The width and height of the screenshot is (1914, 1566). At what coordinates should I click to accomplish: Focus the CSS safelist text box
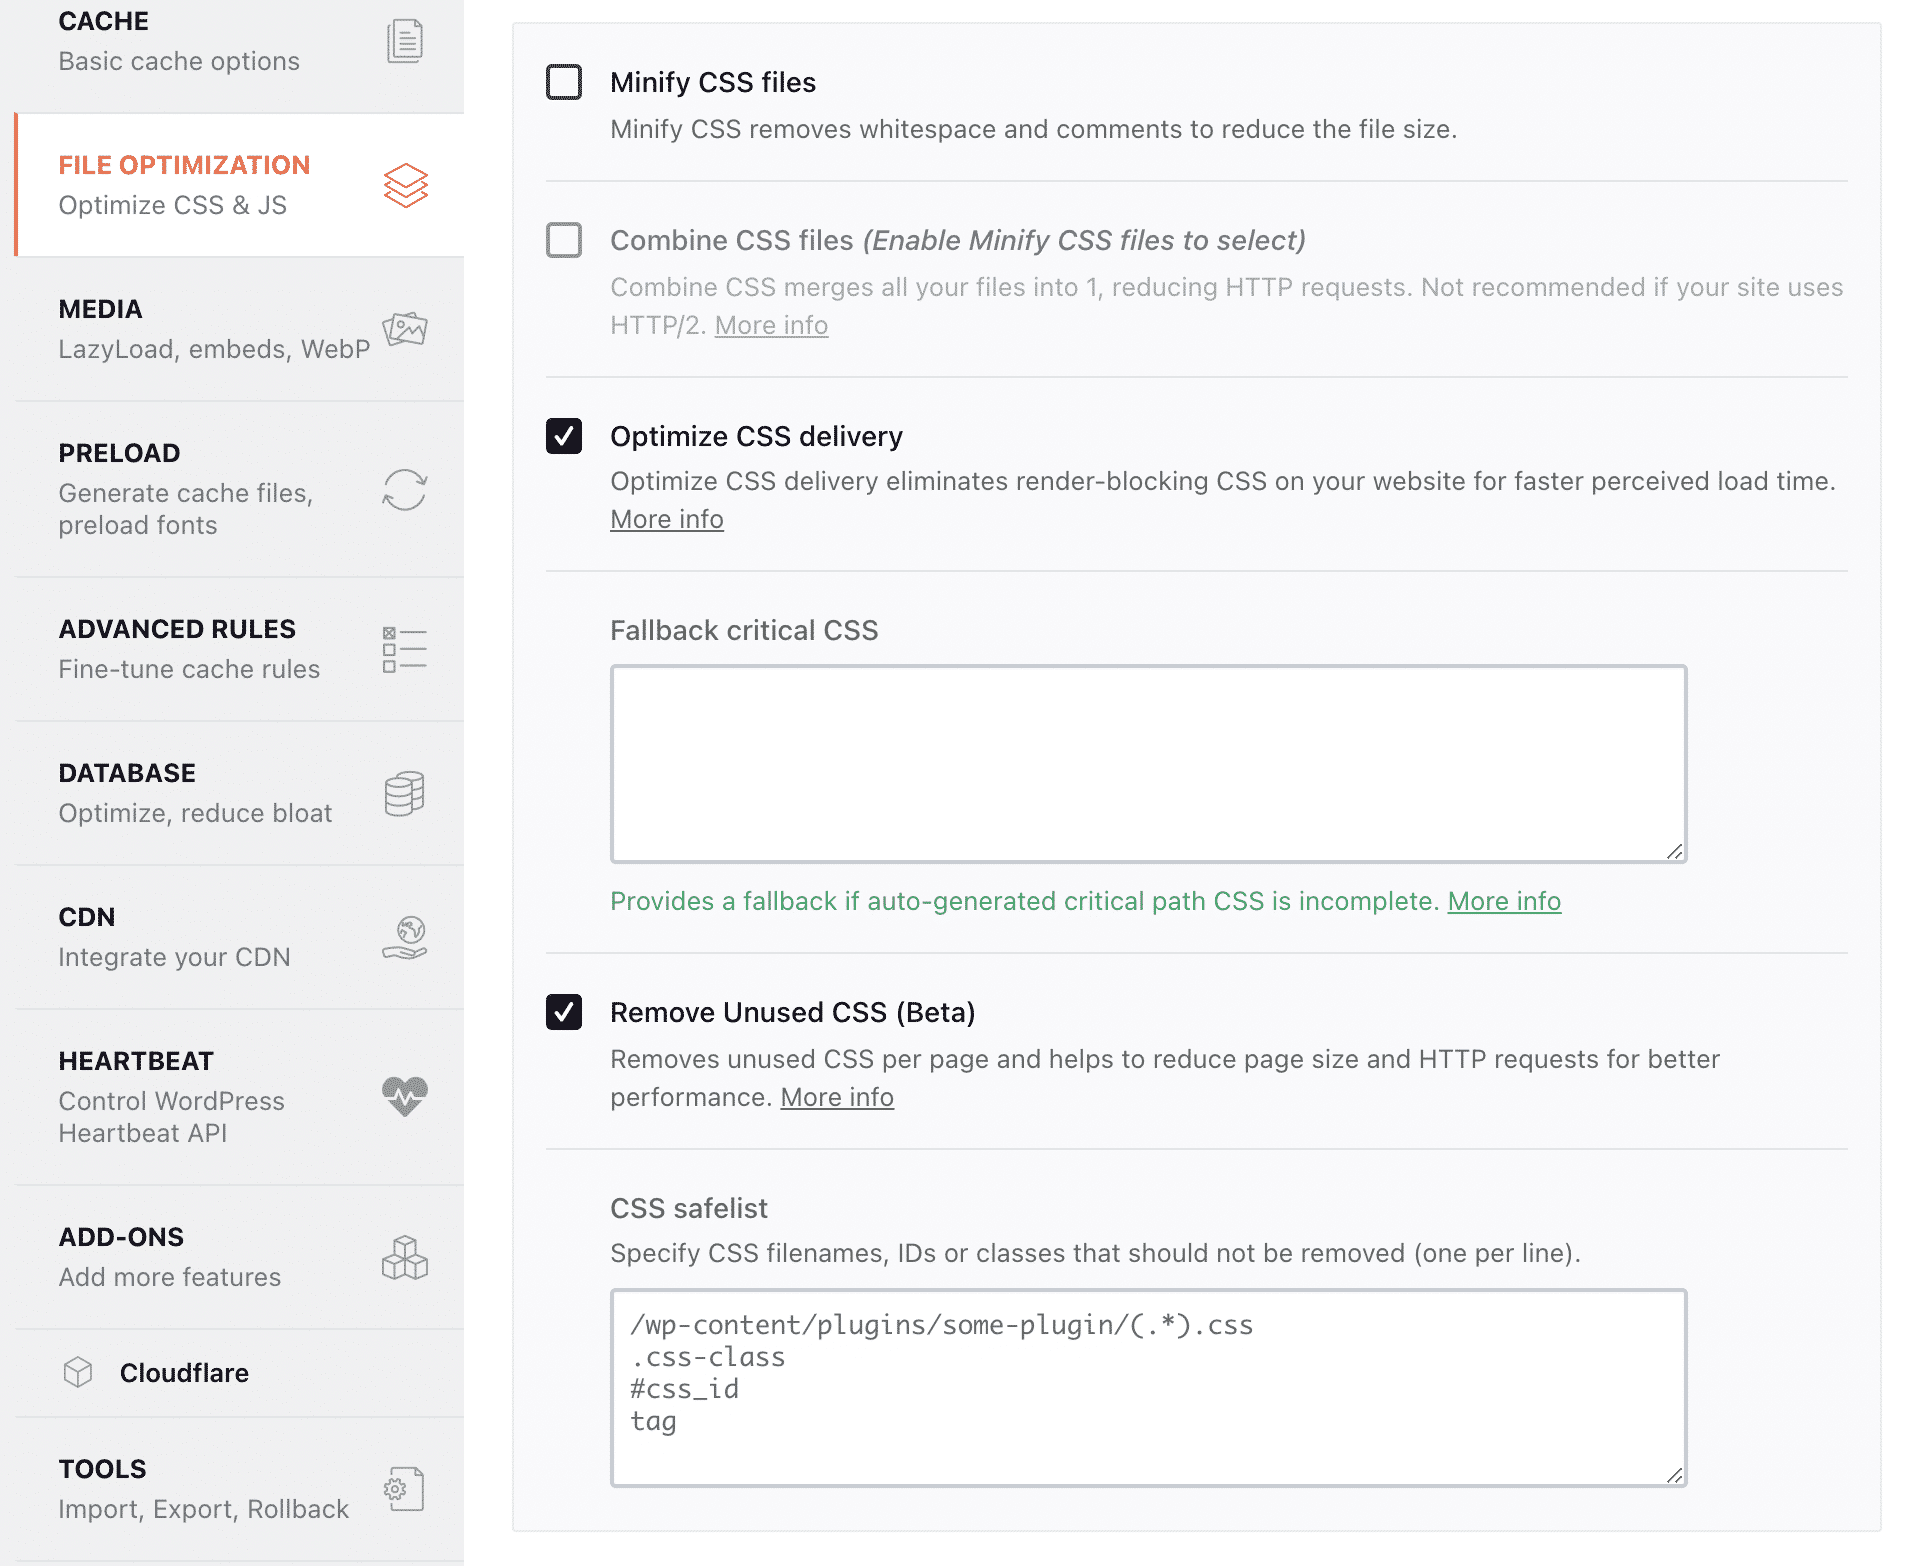[1148, 1387]
